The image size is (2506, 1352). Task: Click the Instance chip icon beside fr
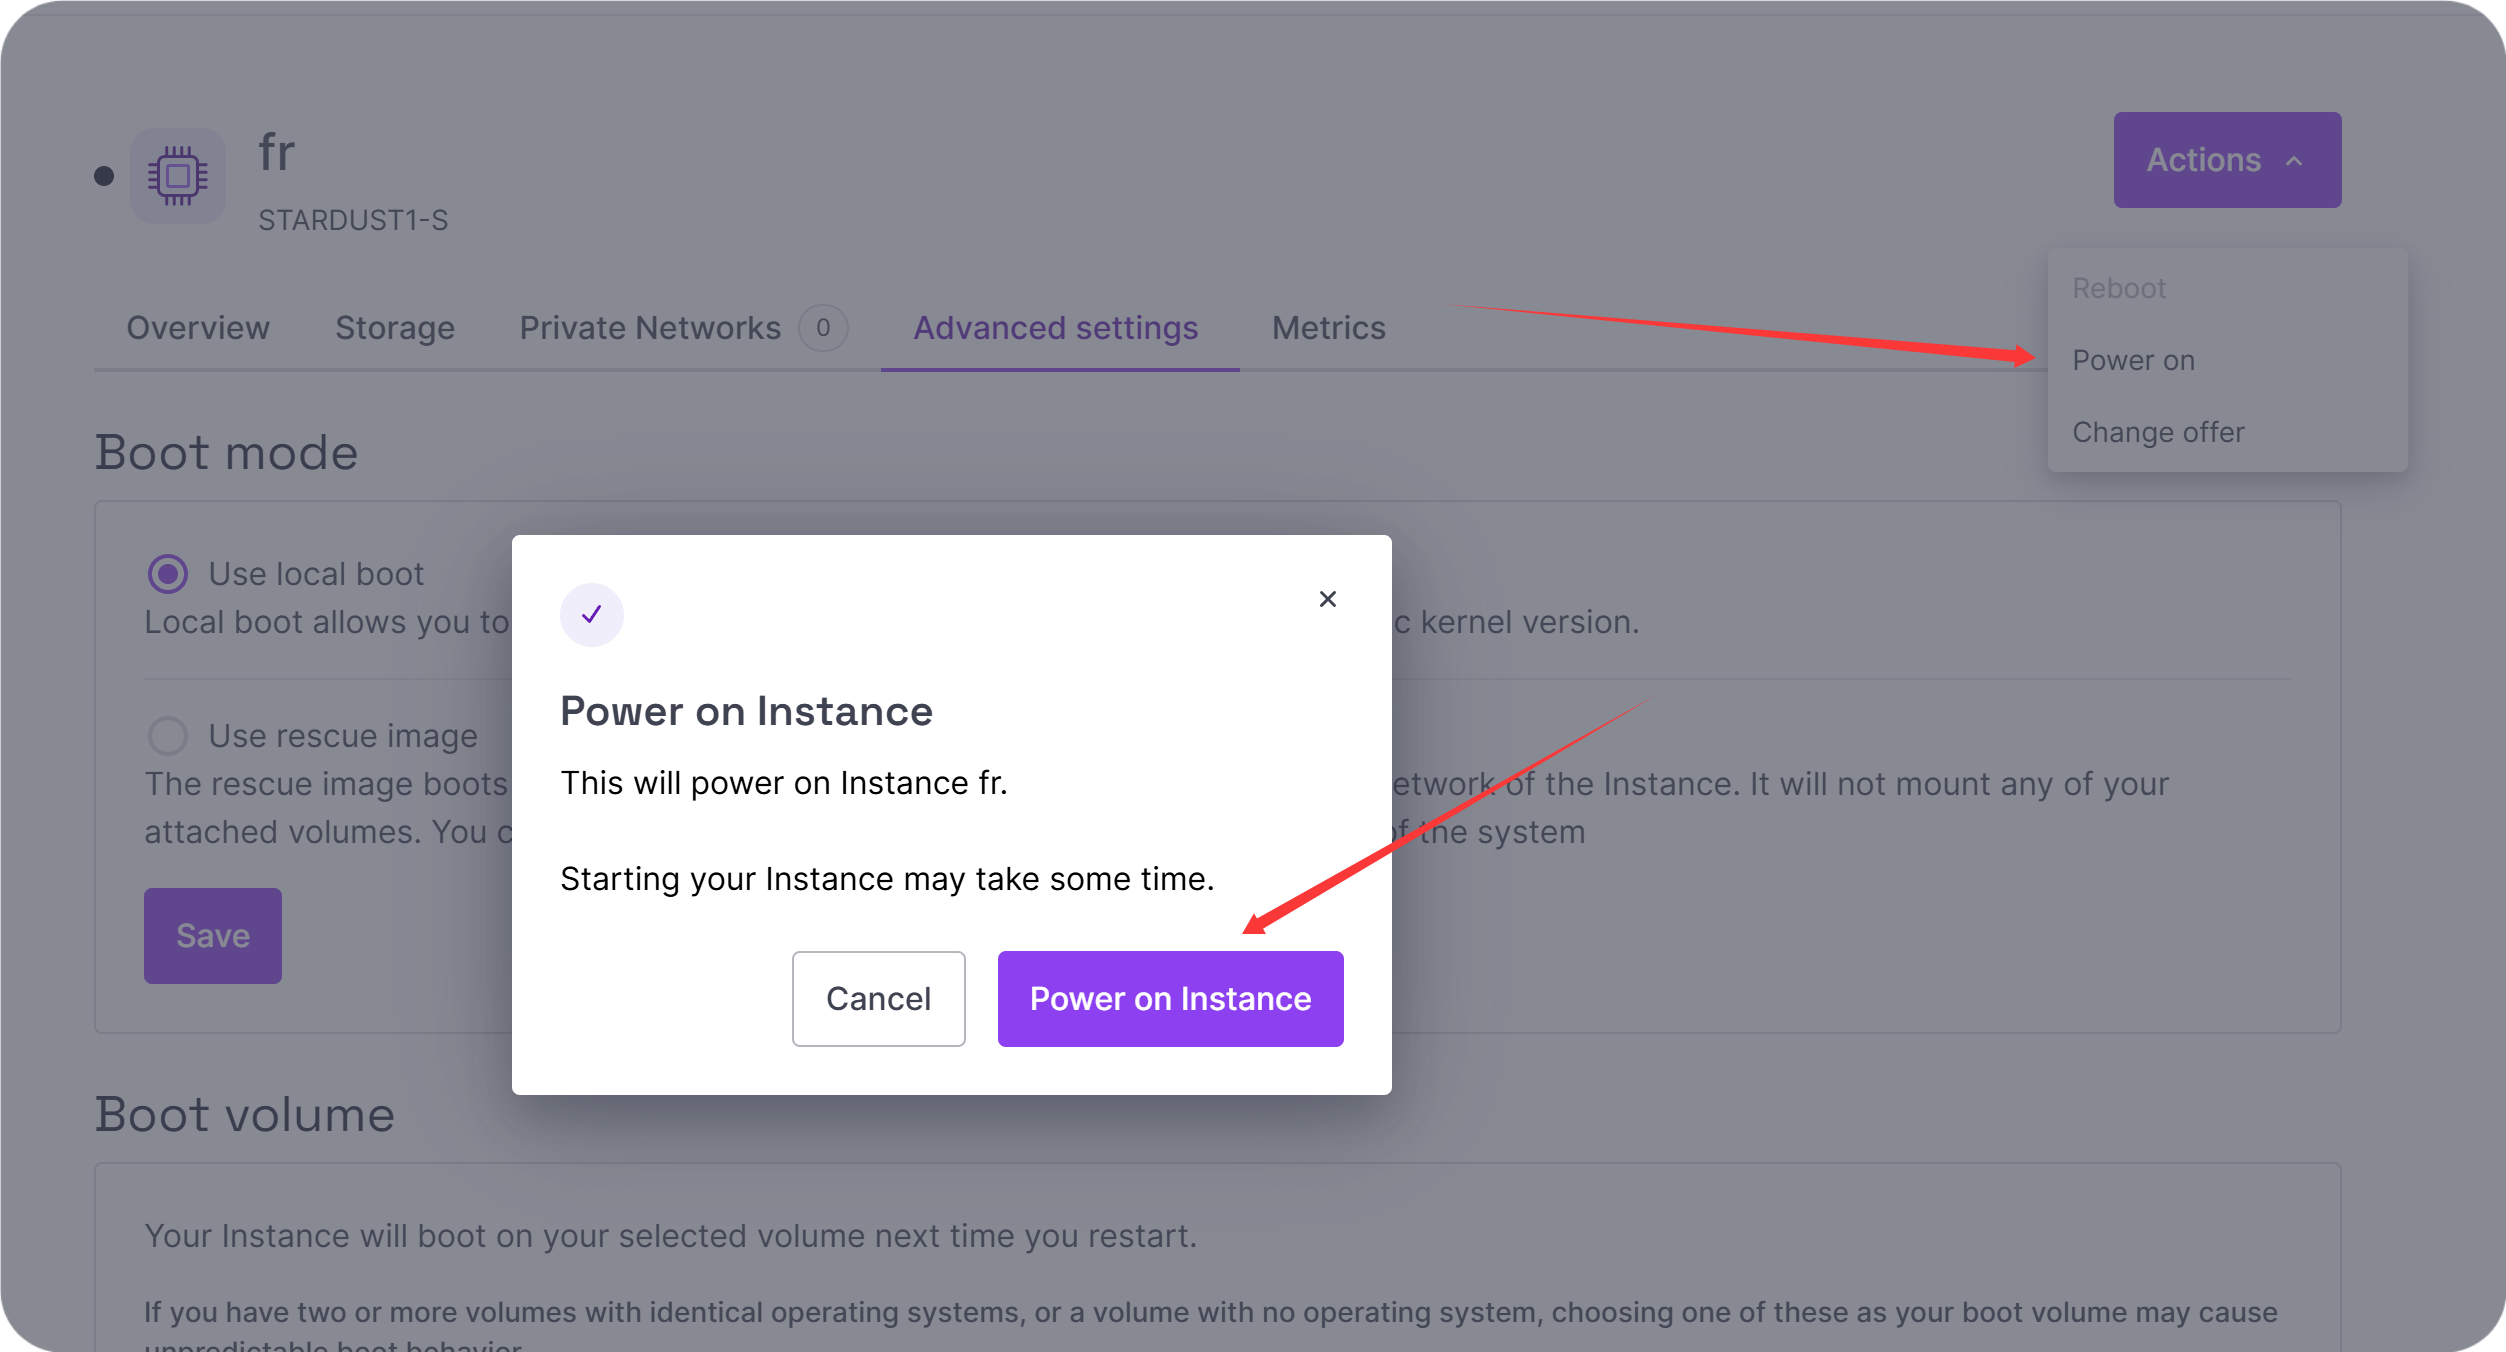pyautogui.click(x=178, y=176)
